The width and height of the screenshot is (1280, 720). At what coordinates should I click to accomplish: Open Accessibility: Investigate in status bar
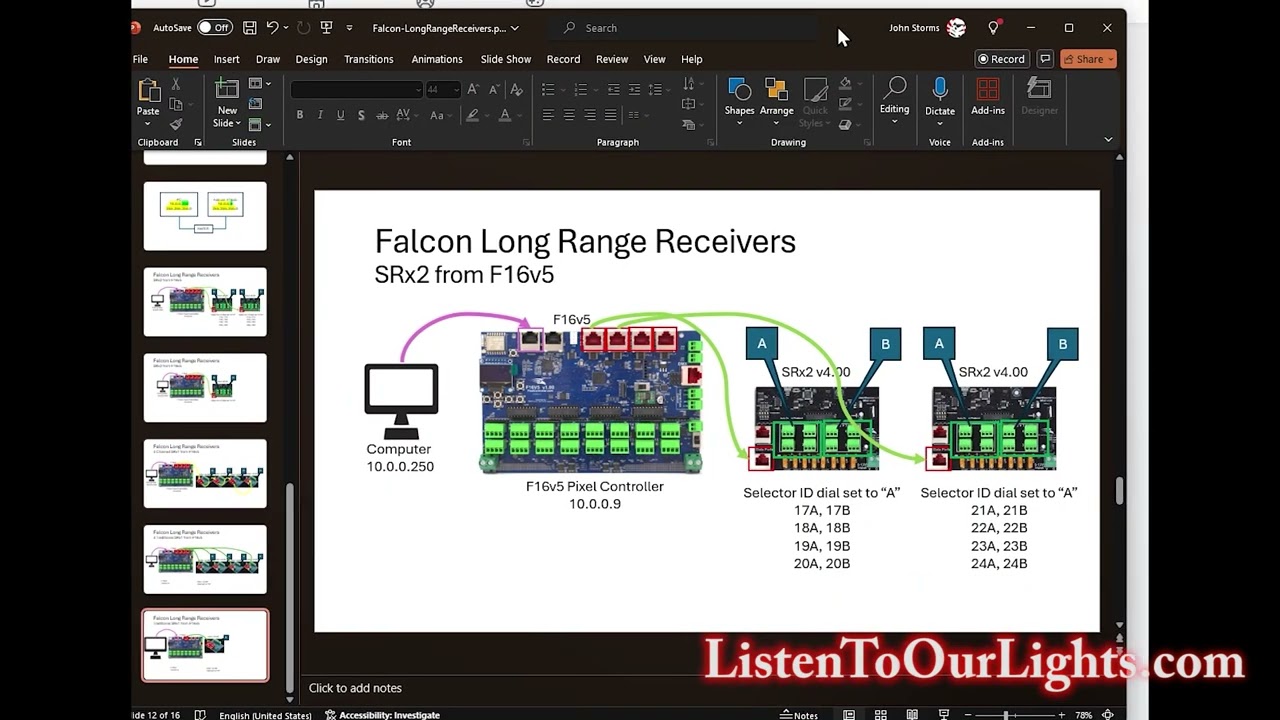pyautogui.click(x=383, y=715)
